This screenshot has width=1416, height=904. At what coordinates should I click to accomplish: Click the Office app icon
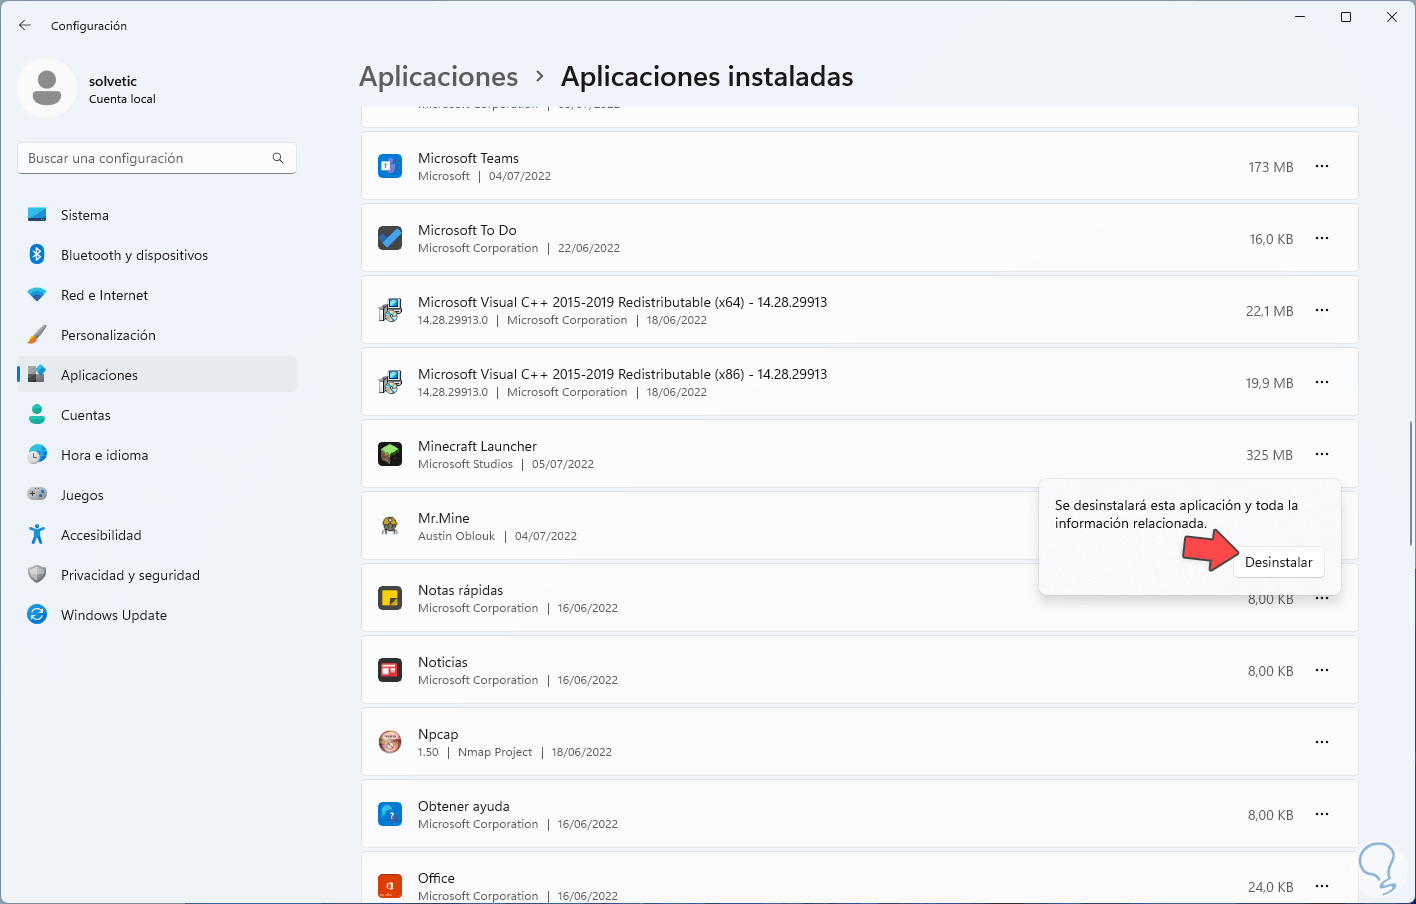390,886
